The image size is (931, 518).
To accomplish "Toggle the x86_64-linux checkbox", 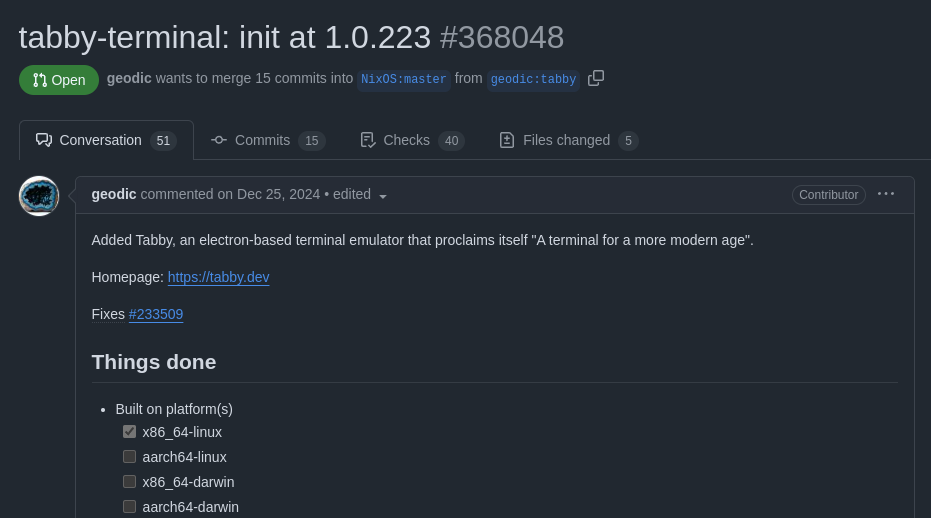I will 129,432.
